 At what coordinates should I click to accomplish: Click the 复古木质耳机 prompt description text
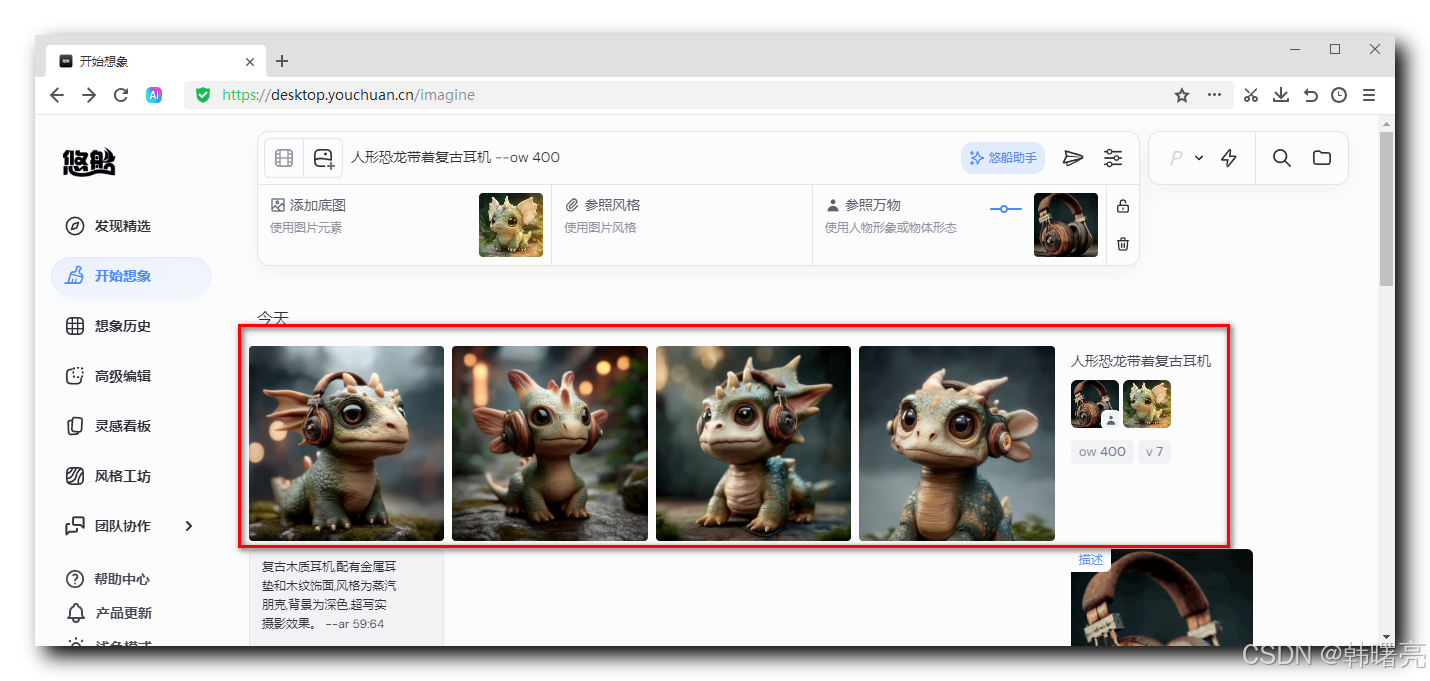point(330,595)
